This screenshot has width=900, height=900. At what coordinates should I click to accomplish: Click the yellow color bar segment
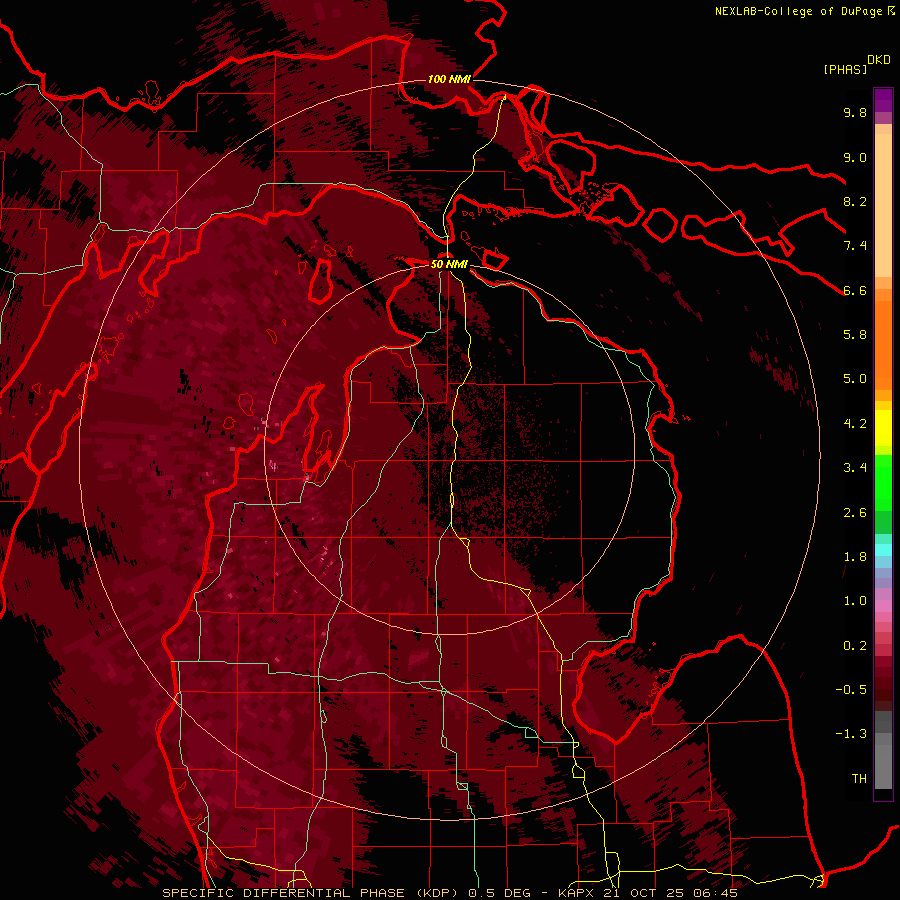pos(883,428)
